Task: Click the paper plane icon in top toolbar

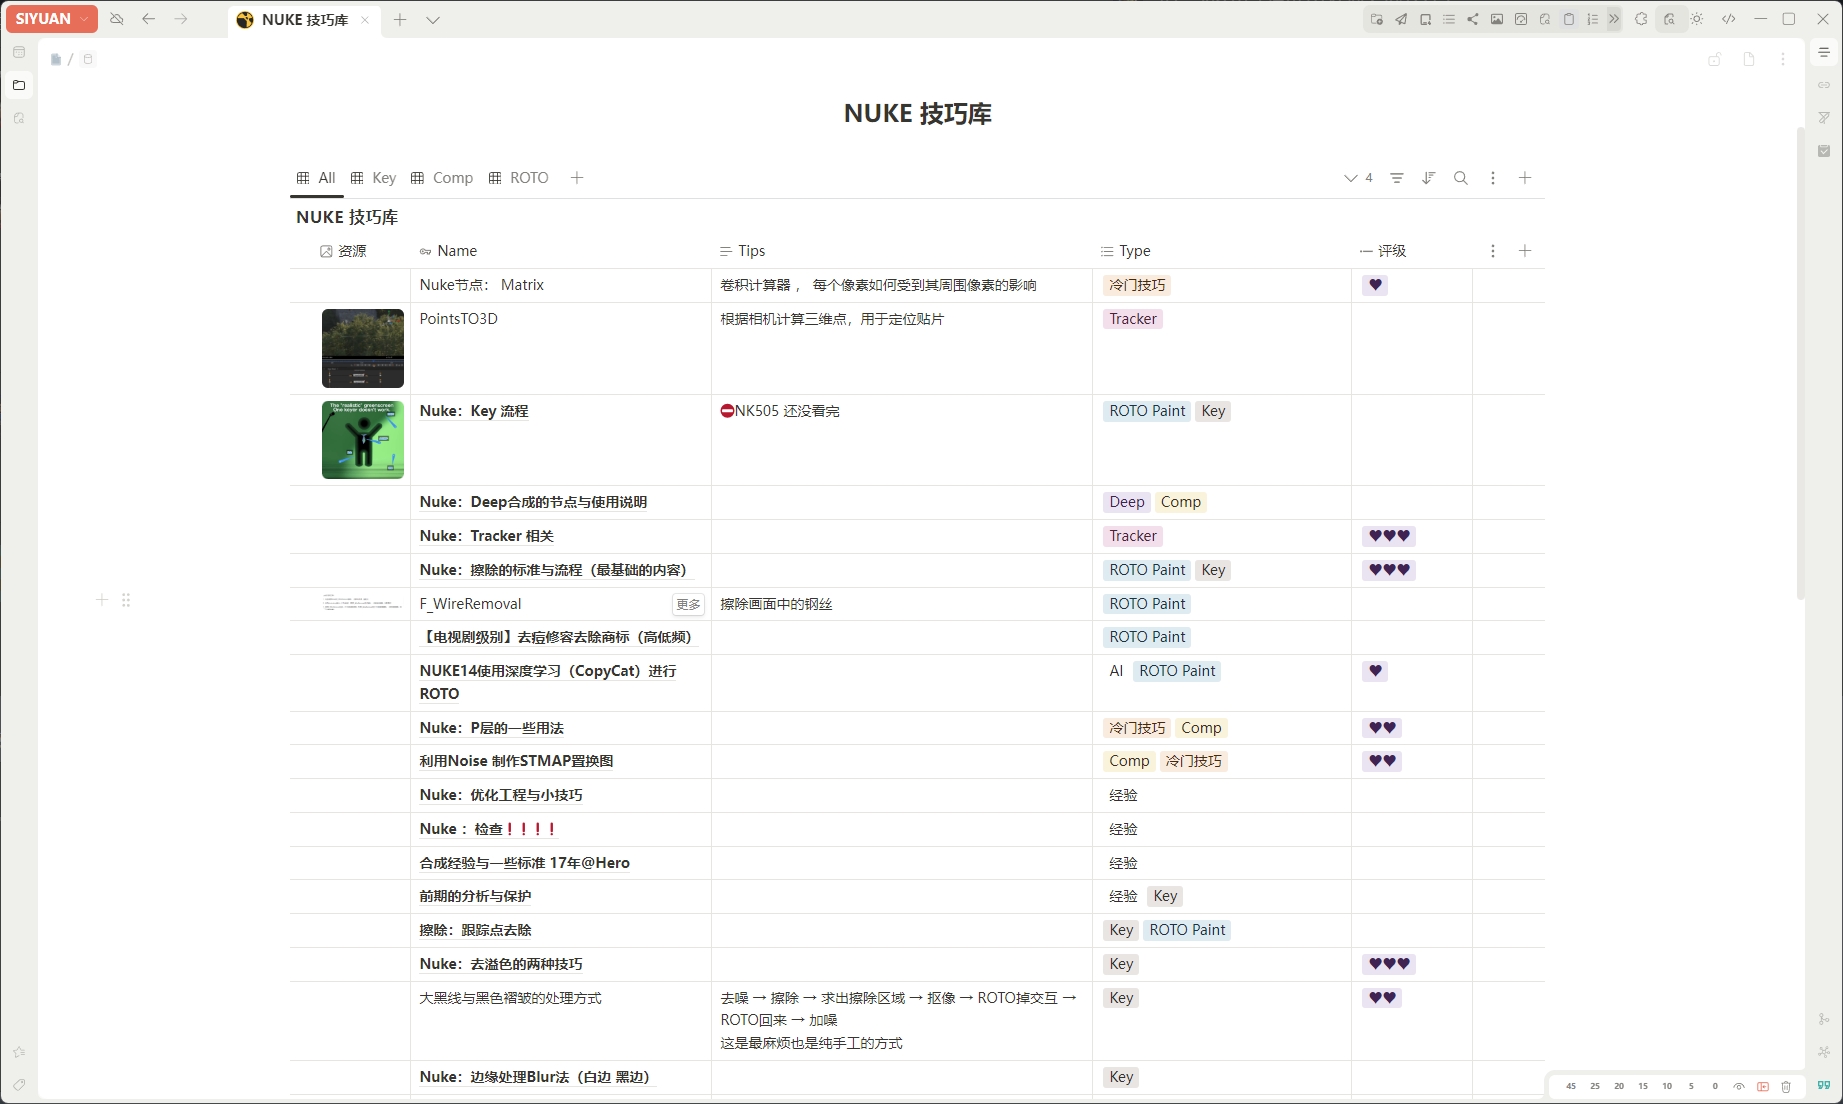Action: pyautogui.click(x=1401, y=19)
